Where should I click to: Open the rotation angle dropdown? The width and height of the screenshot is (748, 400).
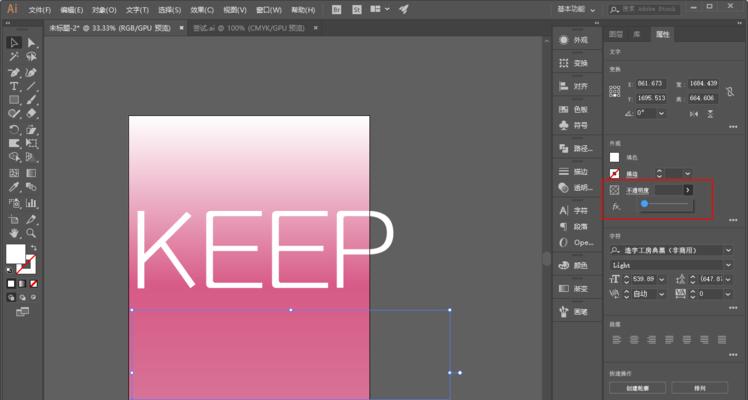click(x=661, y=113)
